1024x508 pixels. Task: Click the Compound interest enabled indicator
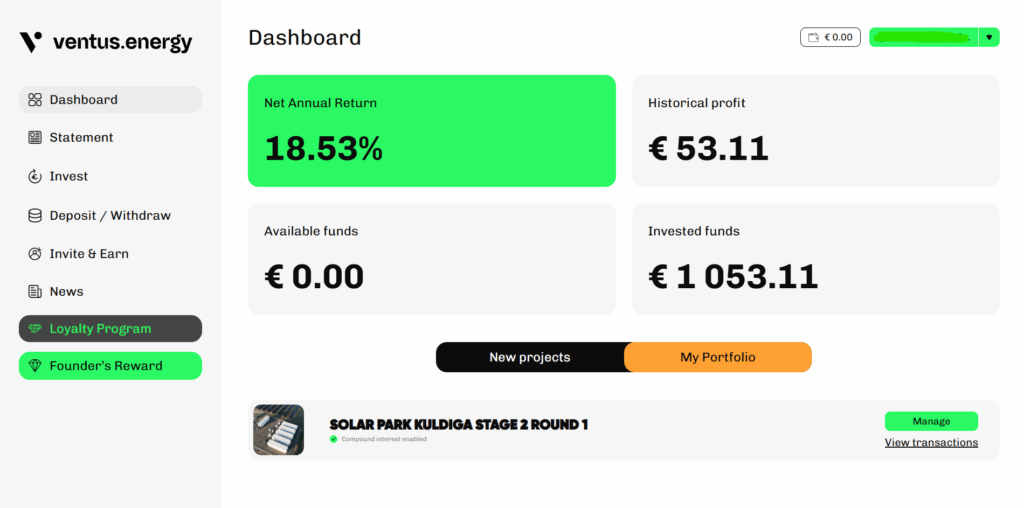point(378,439)
